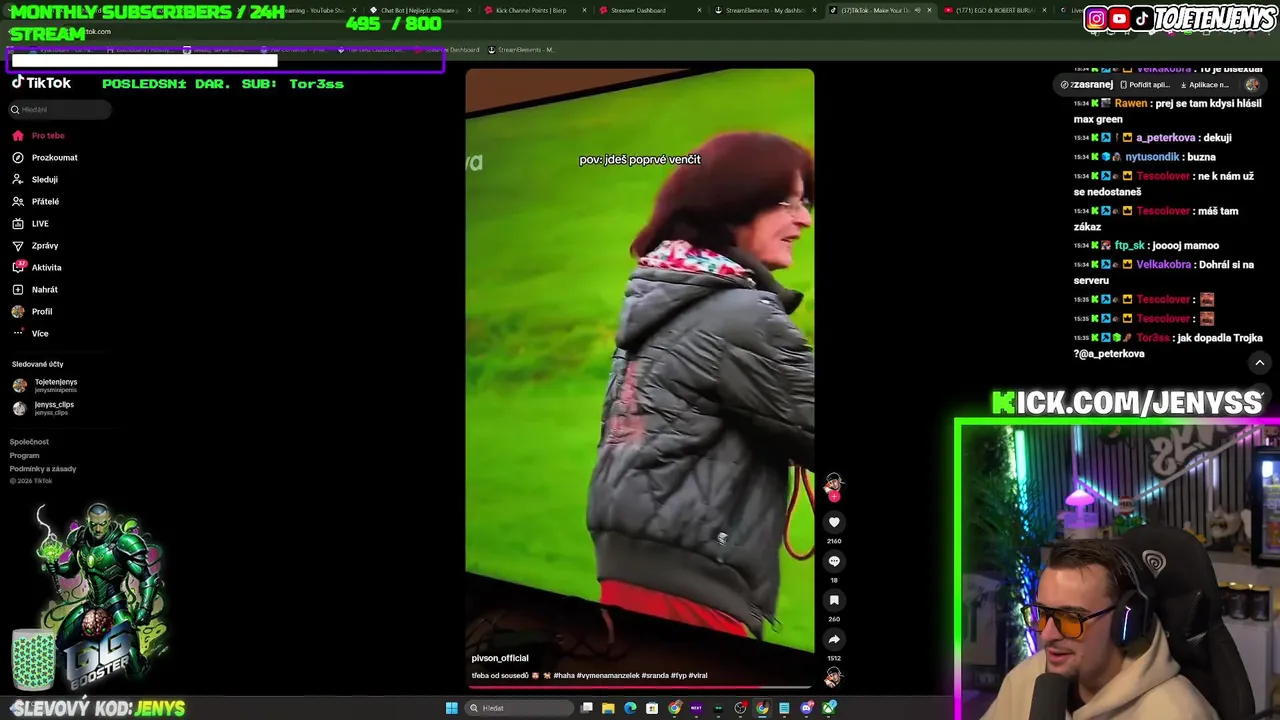The height and width of the screenshot is (720, 1280).
Task: Open File Explorer from the taskbar
Action: click(x=608, y=708)
